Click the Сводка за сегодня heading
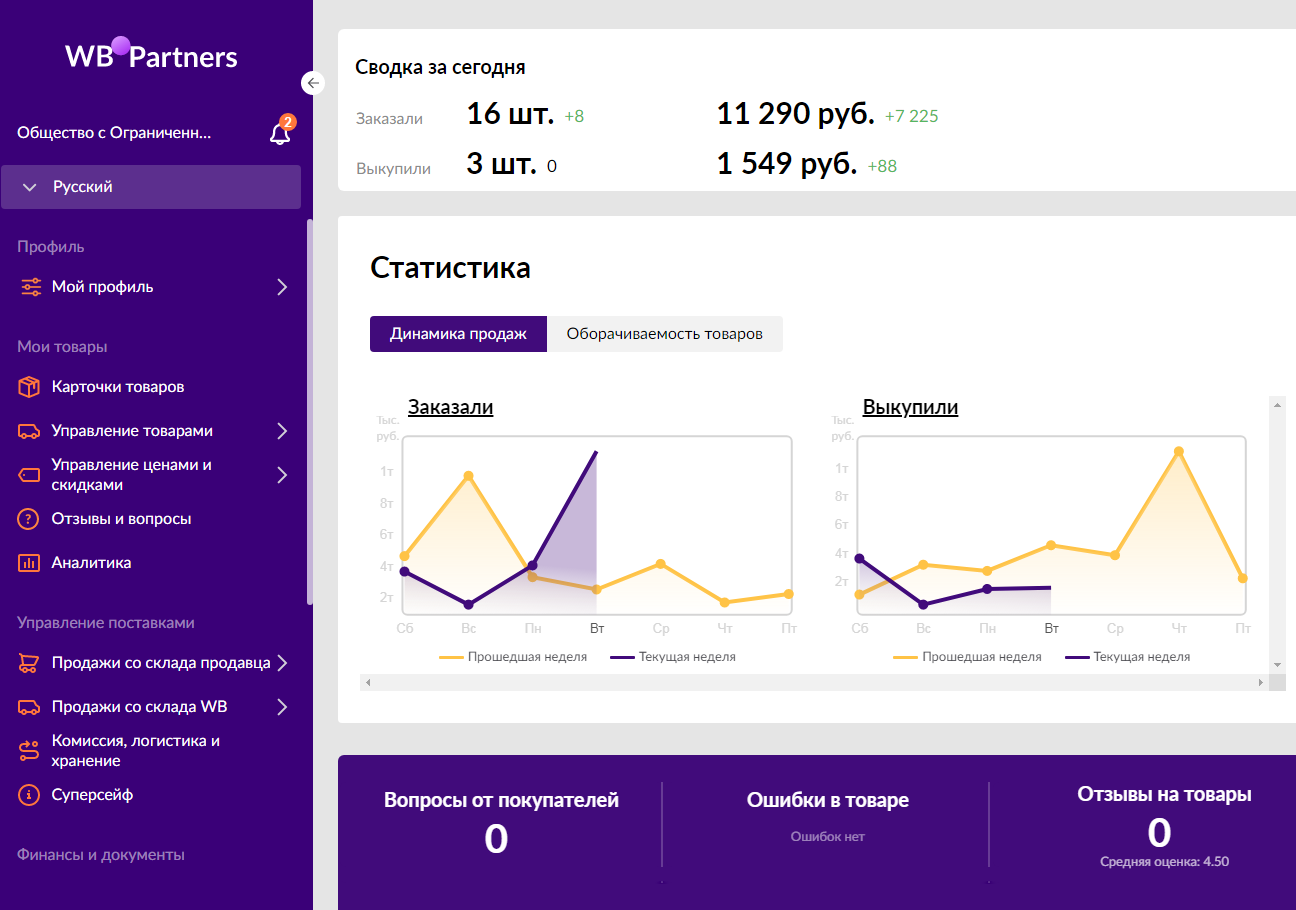Image resolution: width=1296 pixels, height=910 pixels. (x=441, y=68)
